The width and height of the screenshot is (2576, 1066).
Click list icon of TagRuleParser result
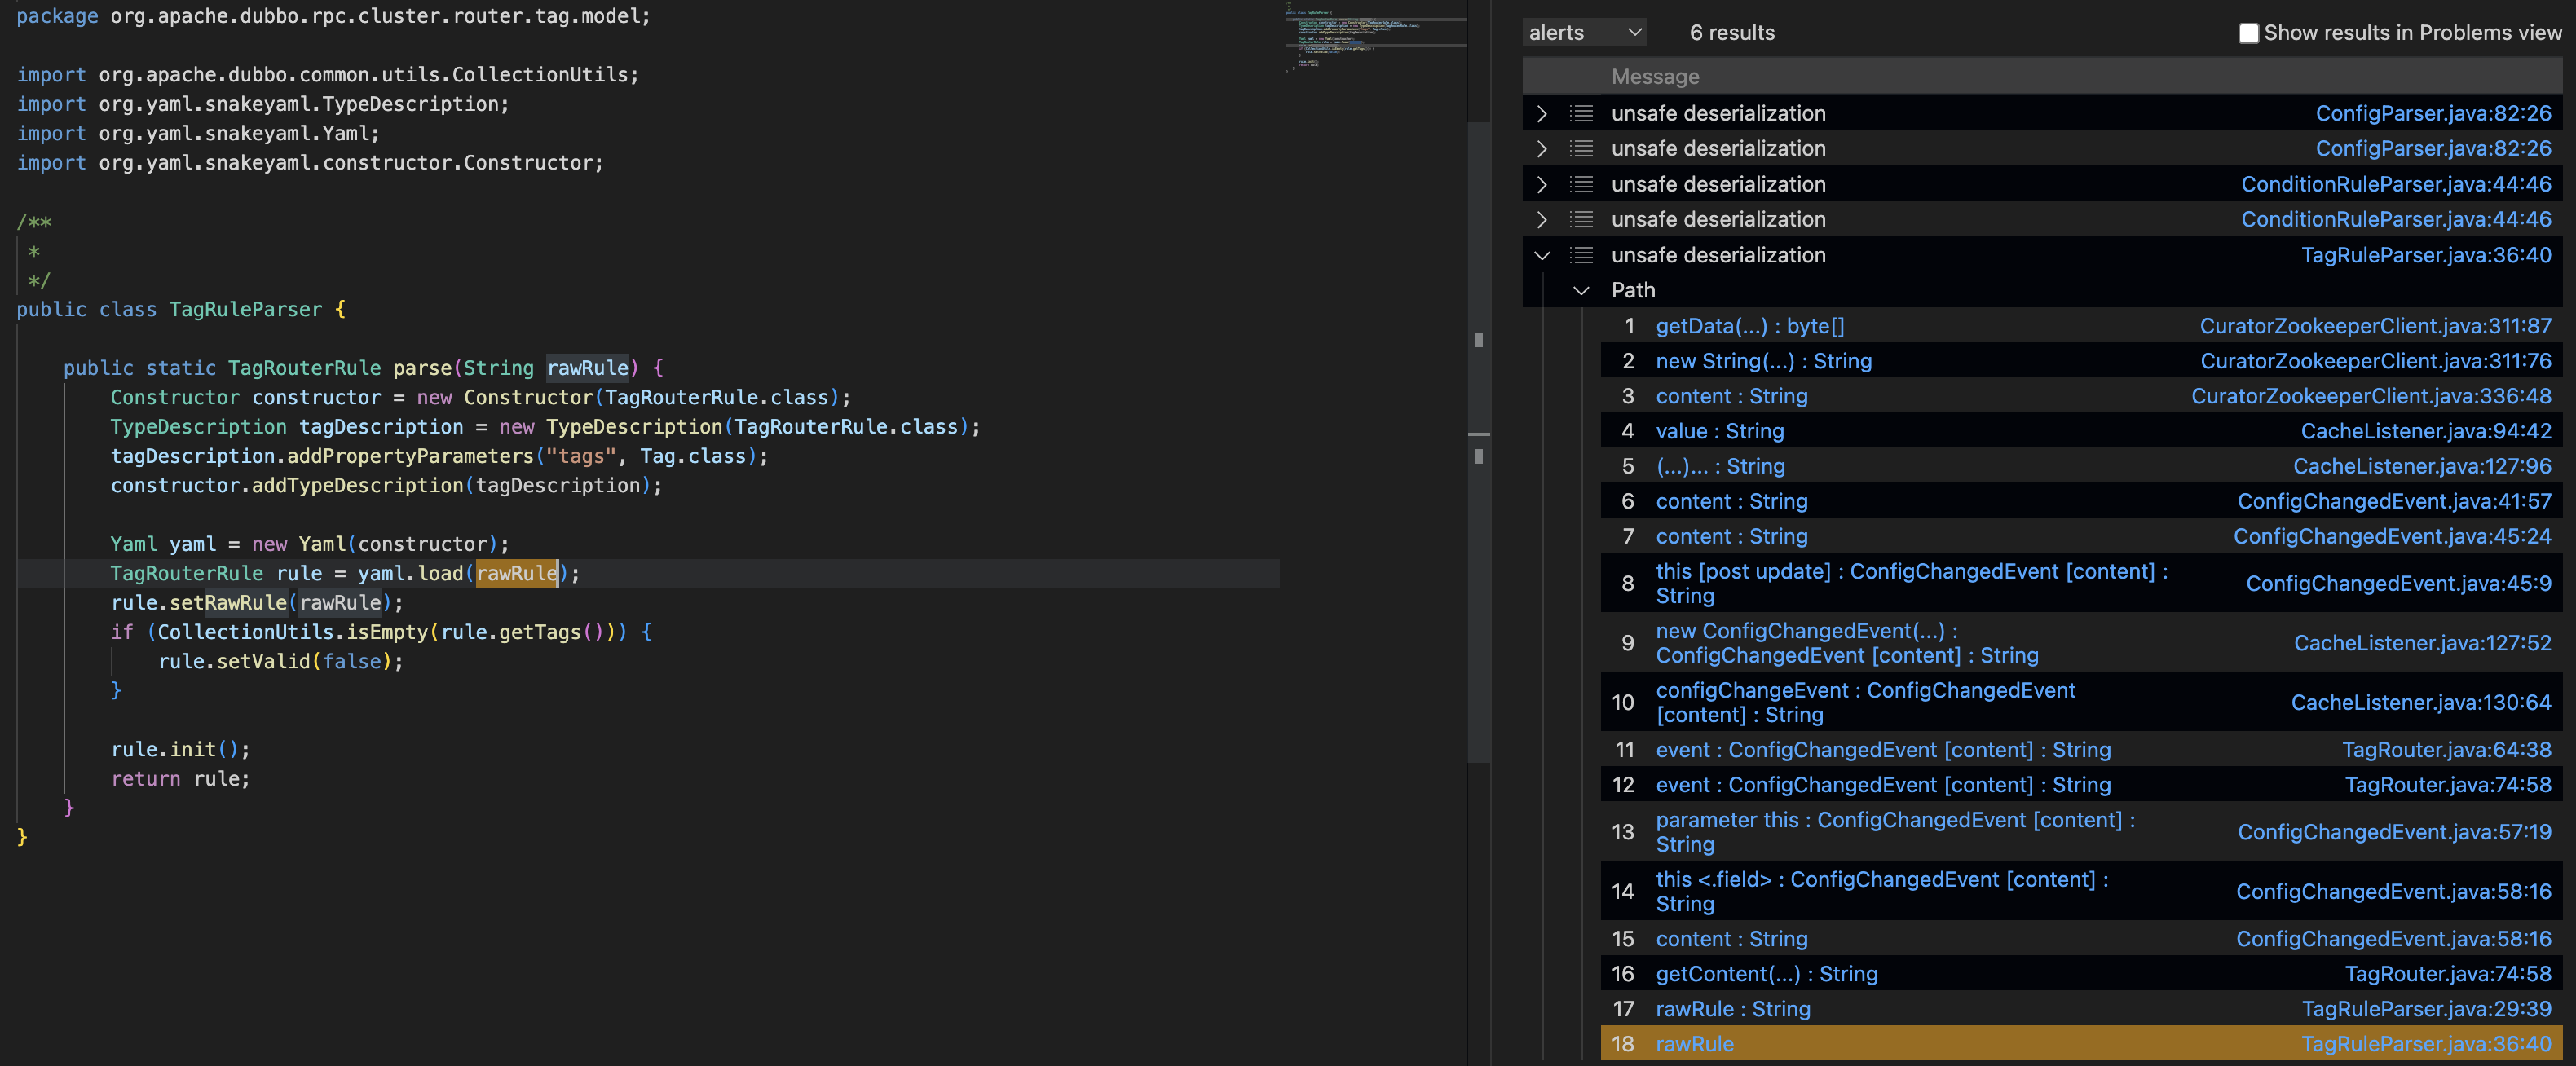1581,255
